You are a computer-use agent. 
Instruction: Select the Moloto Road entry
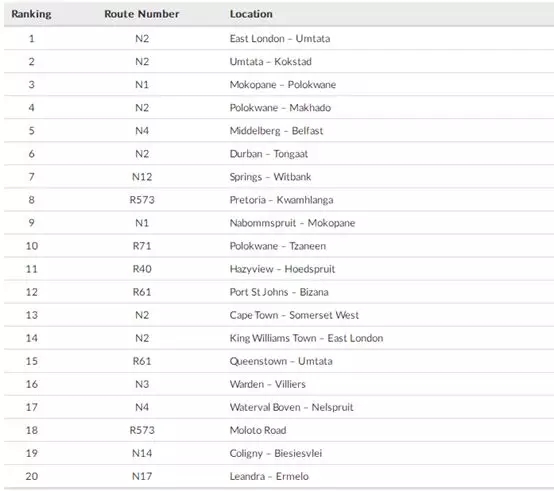(258, 430)
